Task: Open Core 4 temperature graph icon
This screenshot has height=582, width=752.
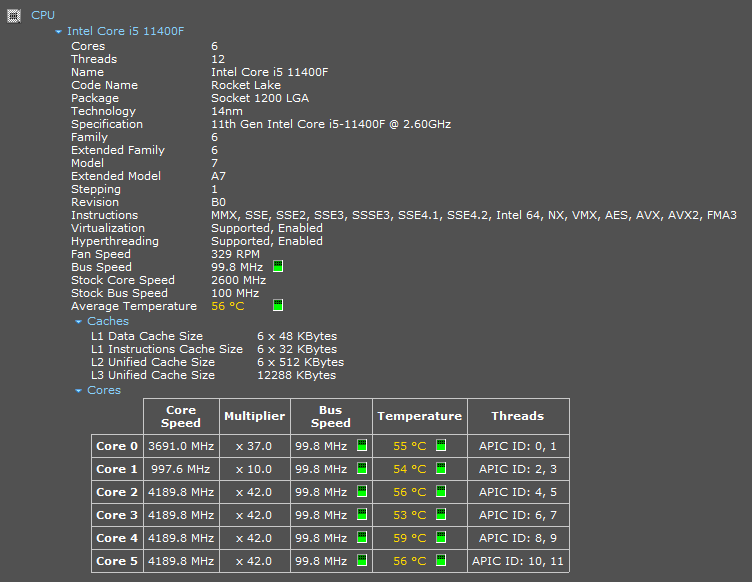Action: tap(441, 538)
